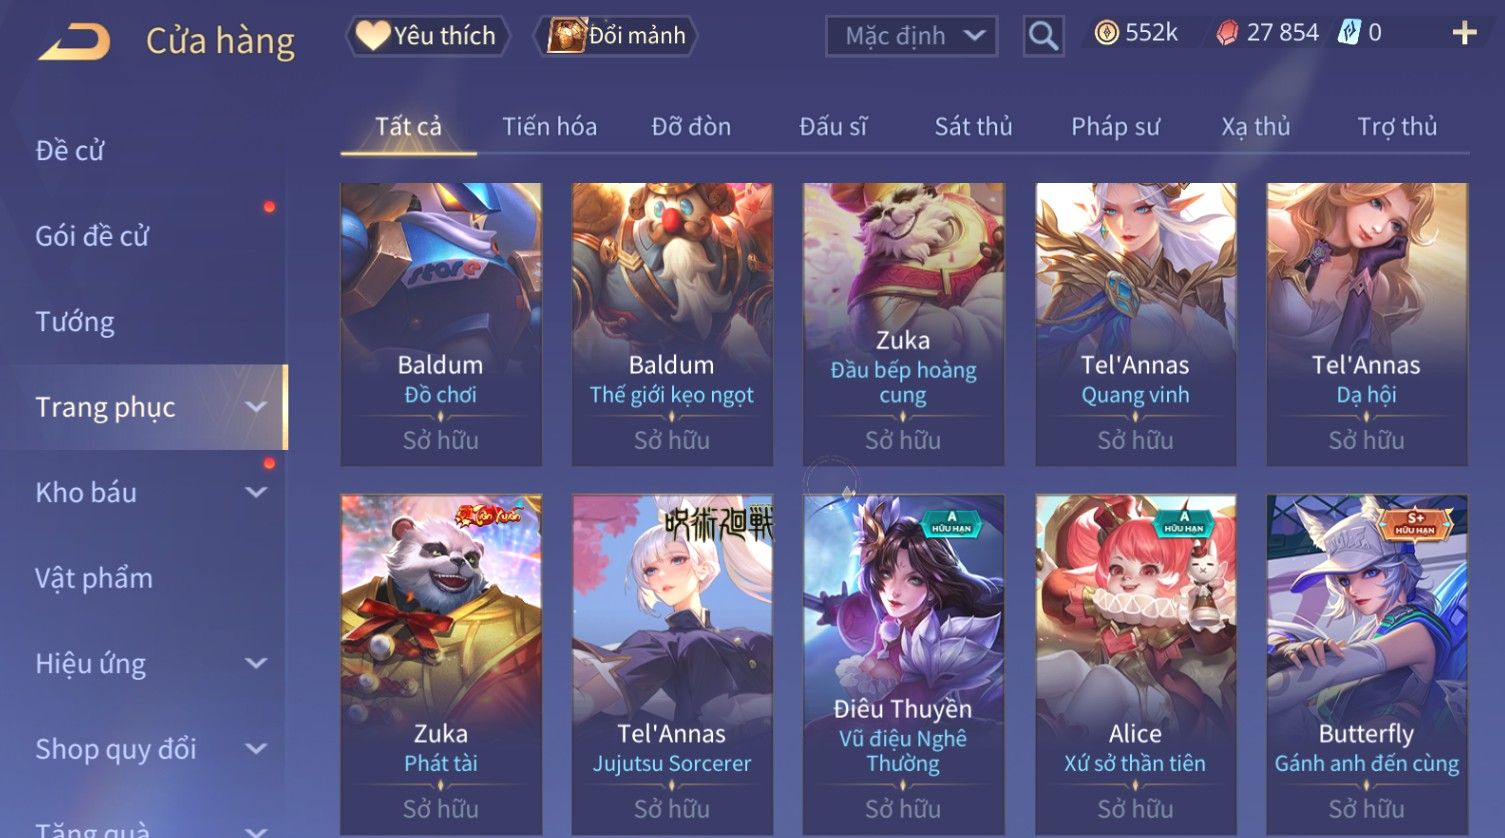Viewport: 1505px width, 838px height.
Task: Expand the Hiệu ứng sidebar chevron
Action: tap(256, 663)
